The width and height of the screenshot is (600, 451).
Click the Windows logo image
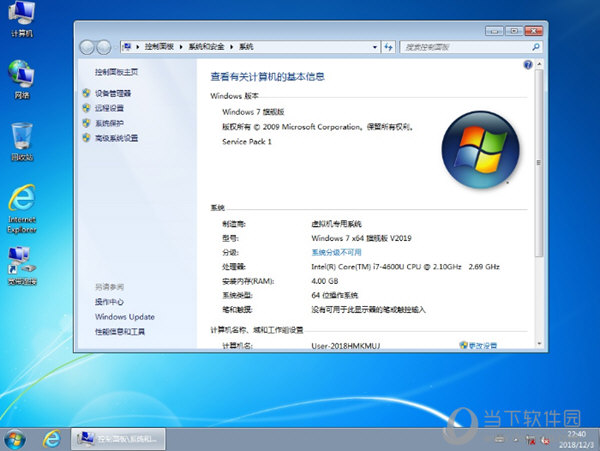click(481, 150)
